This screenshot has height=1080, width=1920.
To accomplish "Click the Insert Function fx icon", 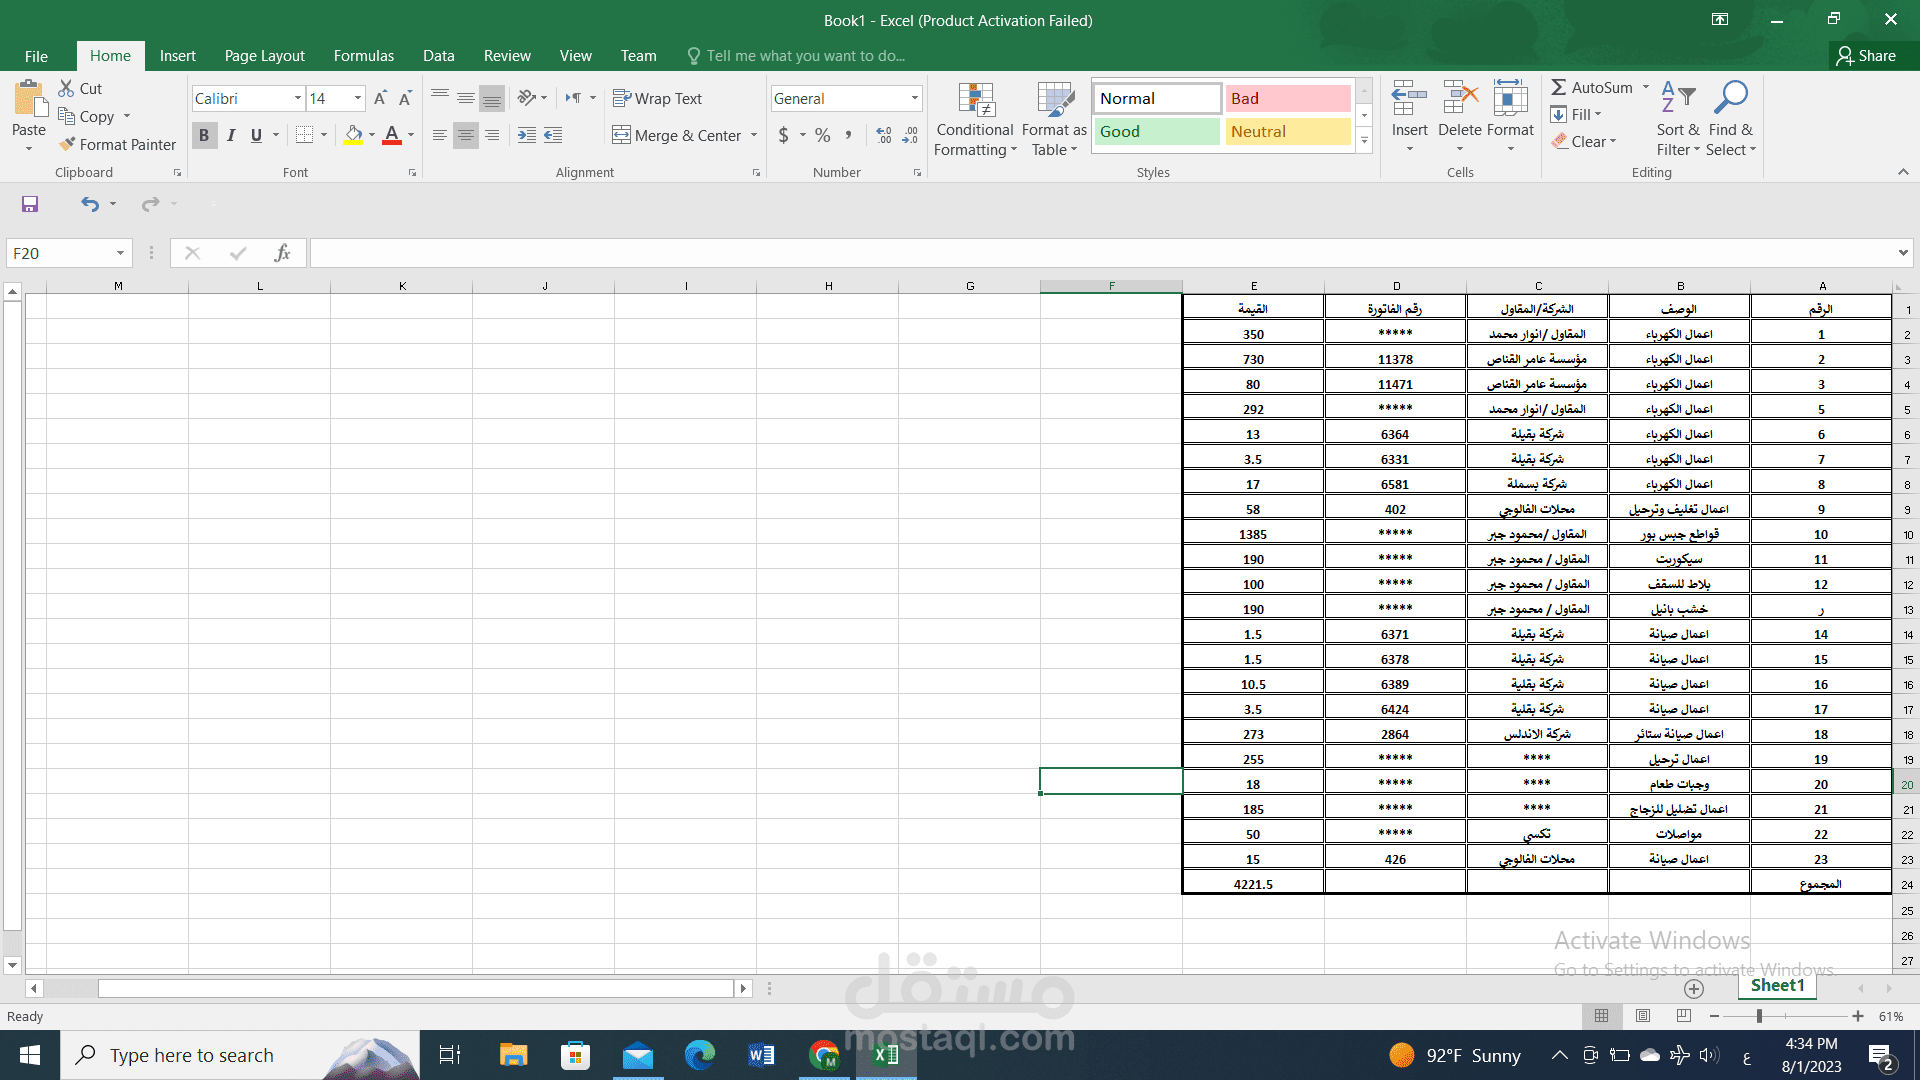I will [283, 253].
